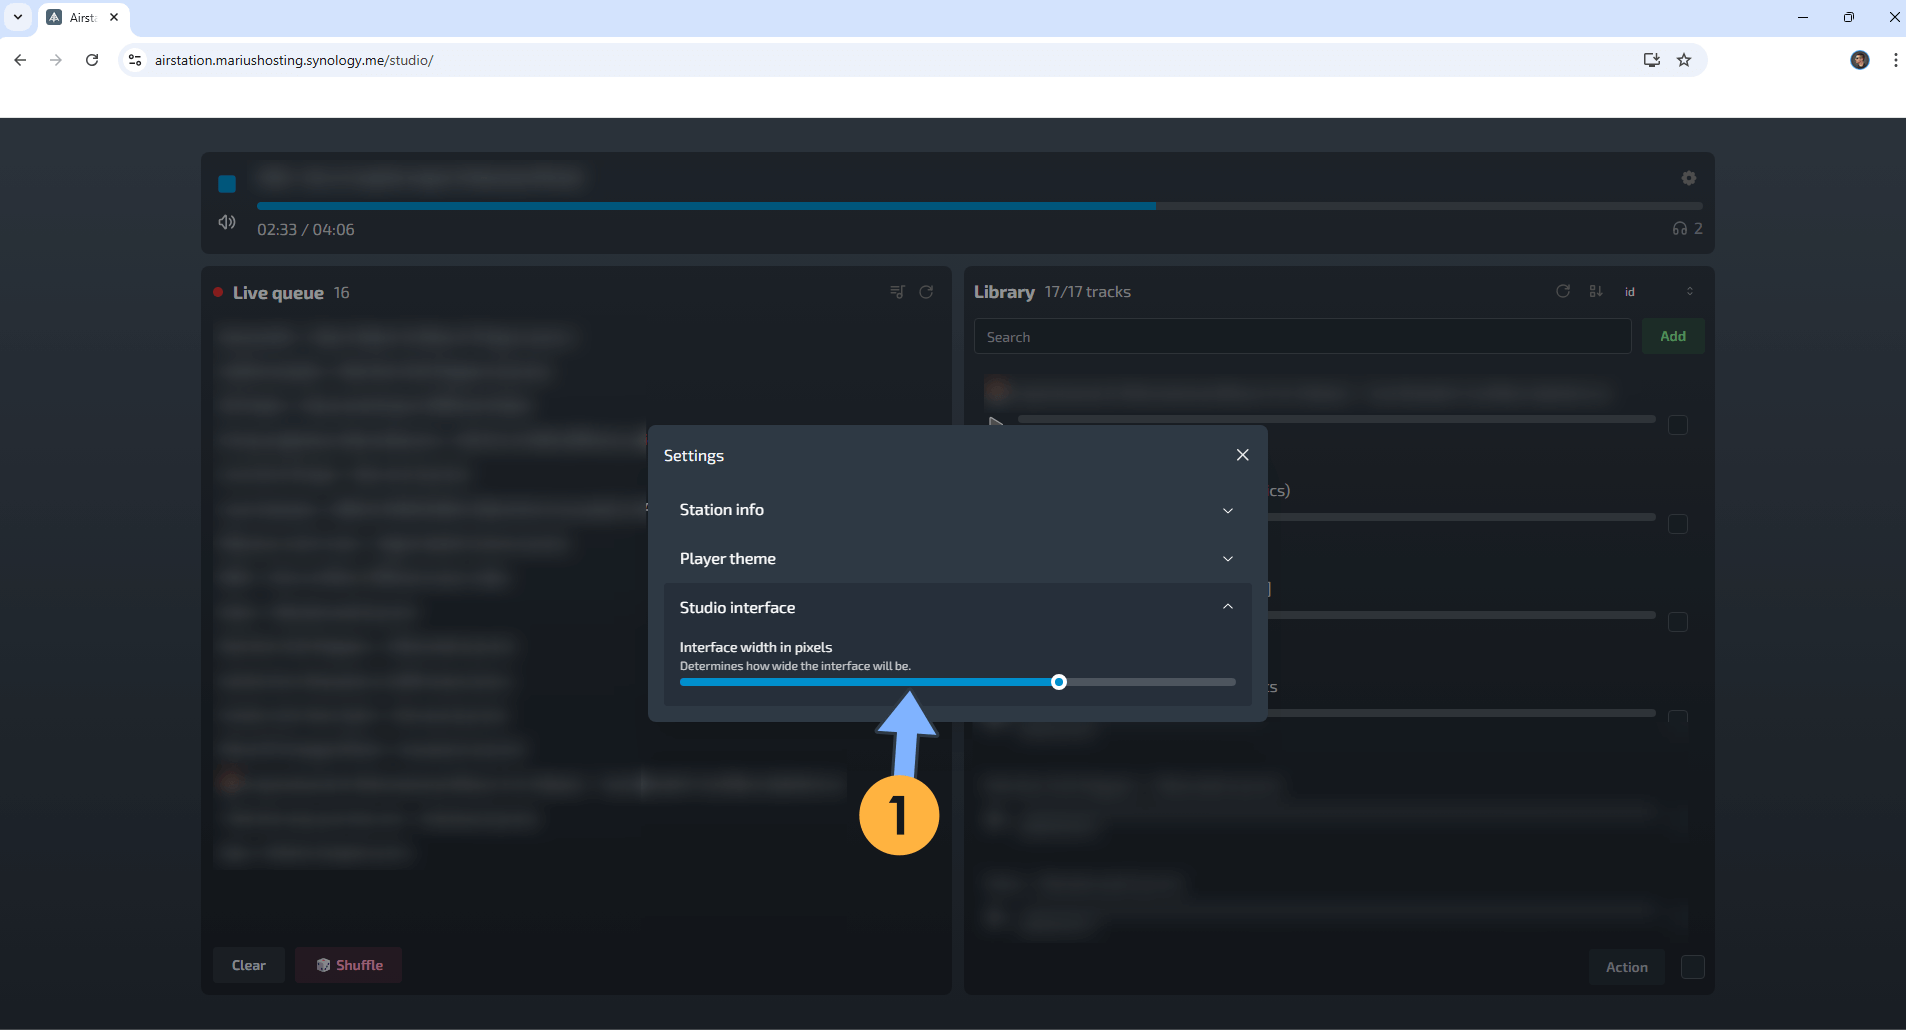Adjust the interface width slider
Screen dimensions: 1906x1030
click(1059, 681)
